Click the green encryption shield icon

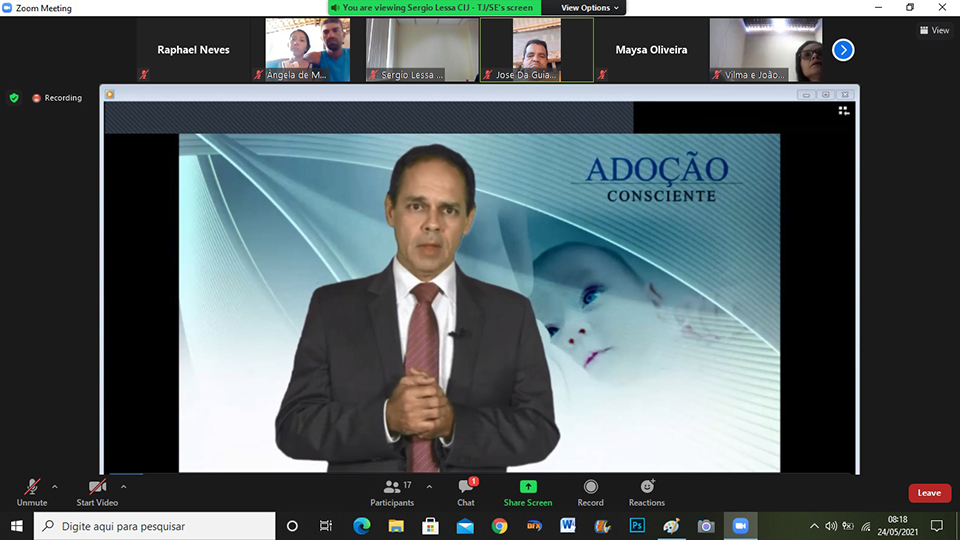click(14, 98)
